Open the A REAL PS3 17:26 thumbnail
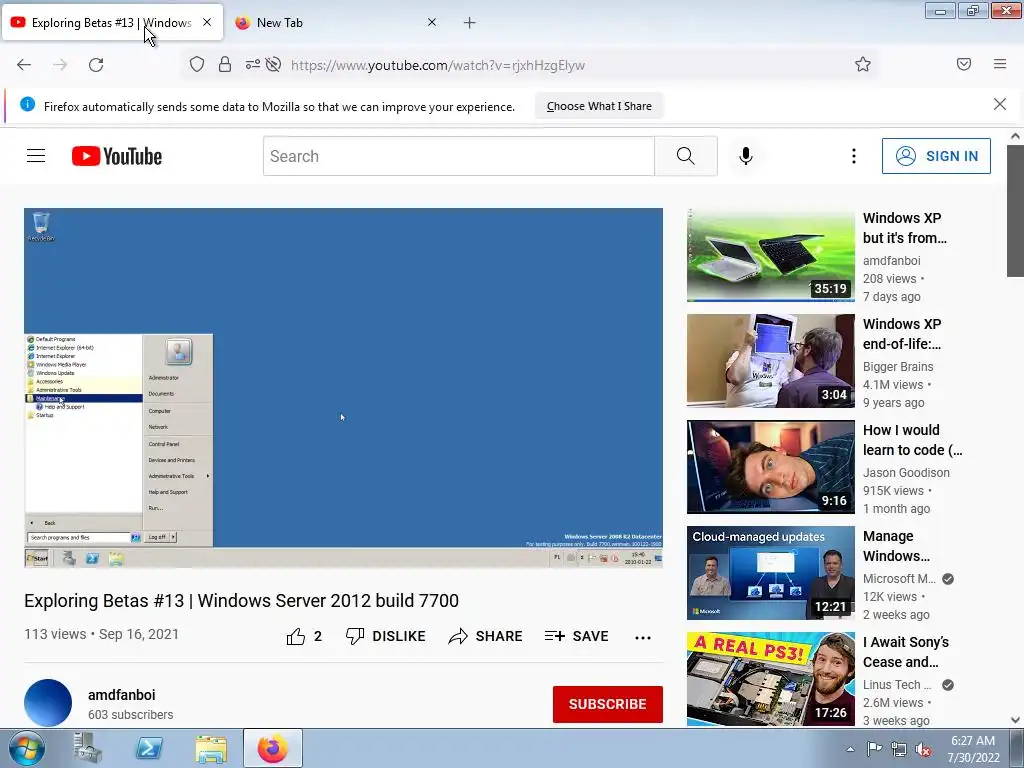The width and height of the screenshot is (1024, 768). tap(771, 679)
